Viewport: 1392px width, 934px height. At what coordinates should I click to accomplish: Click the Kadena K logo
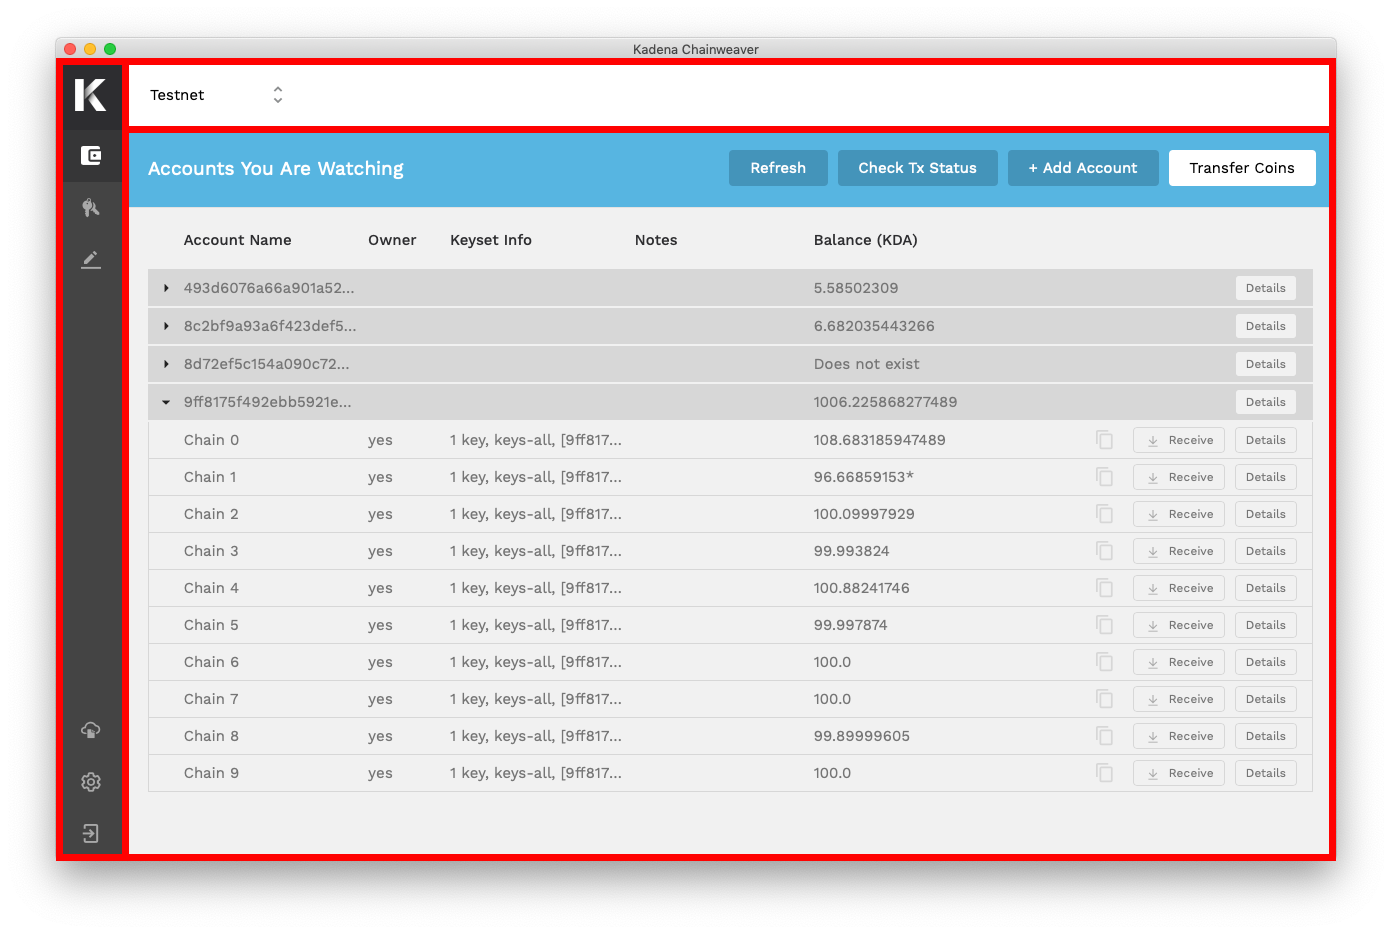(x=91, y=95)
